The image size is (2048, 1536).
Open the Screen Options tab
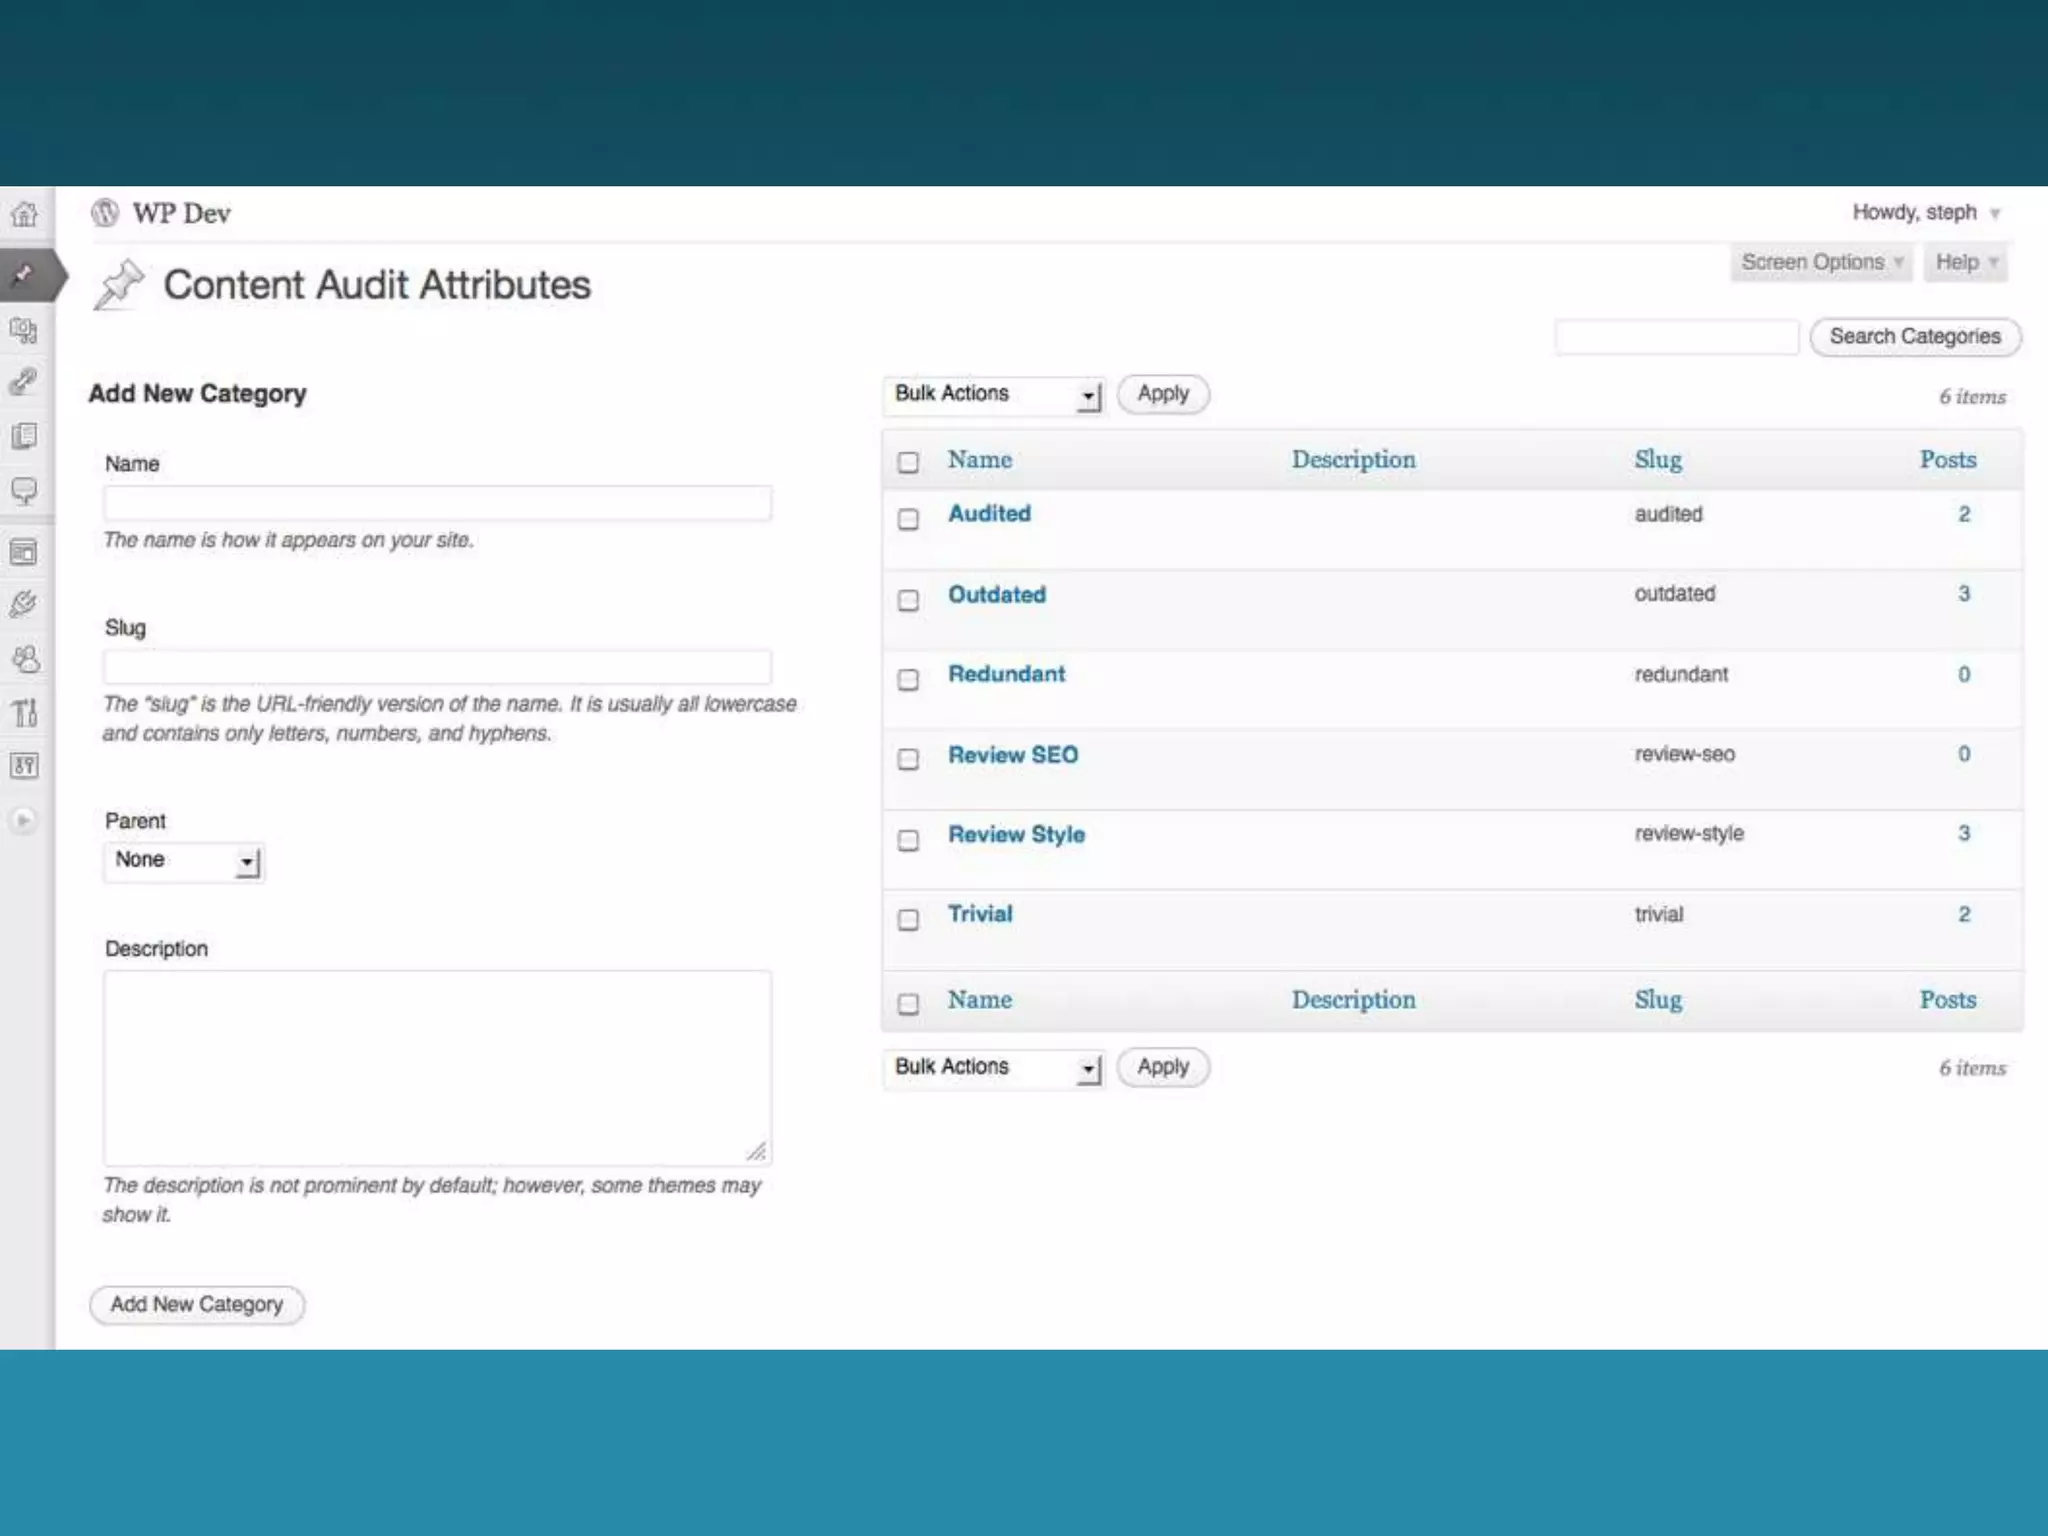coord(1820,263)
